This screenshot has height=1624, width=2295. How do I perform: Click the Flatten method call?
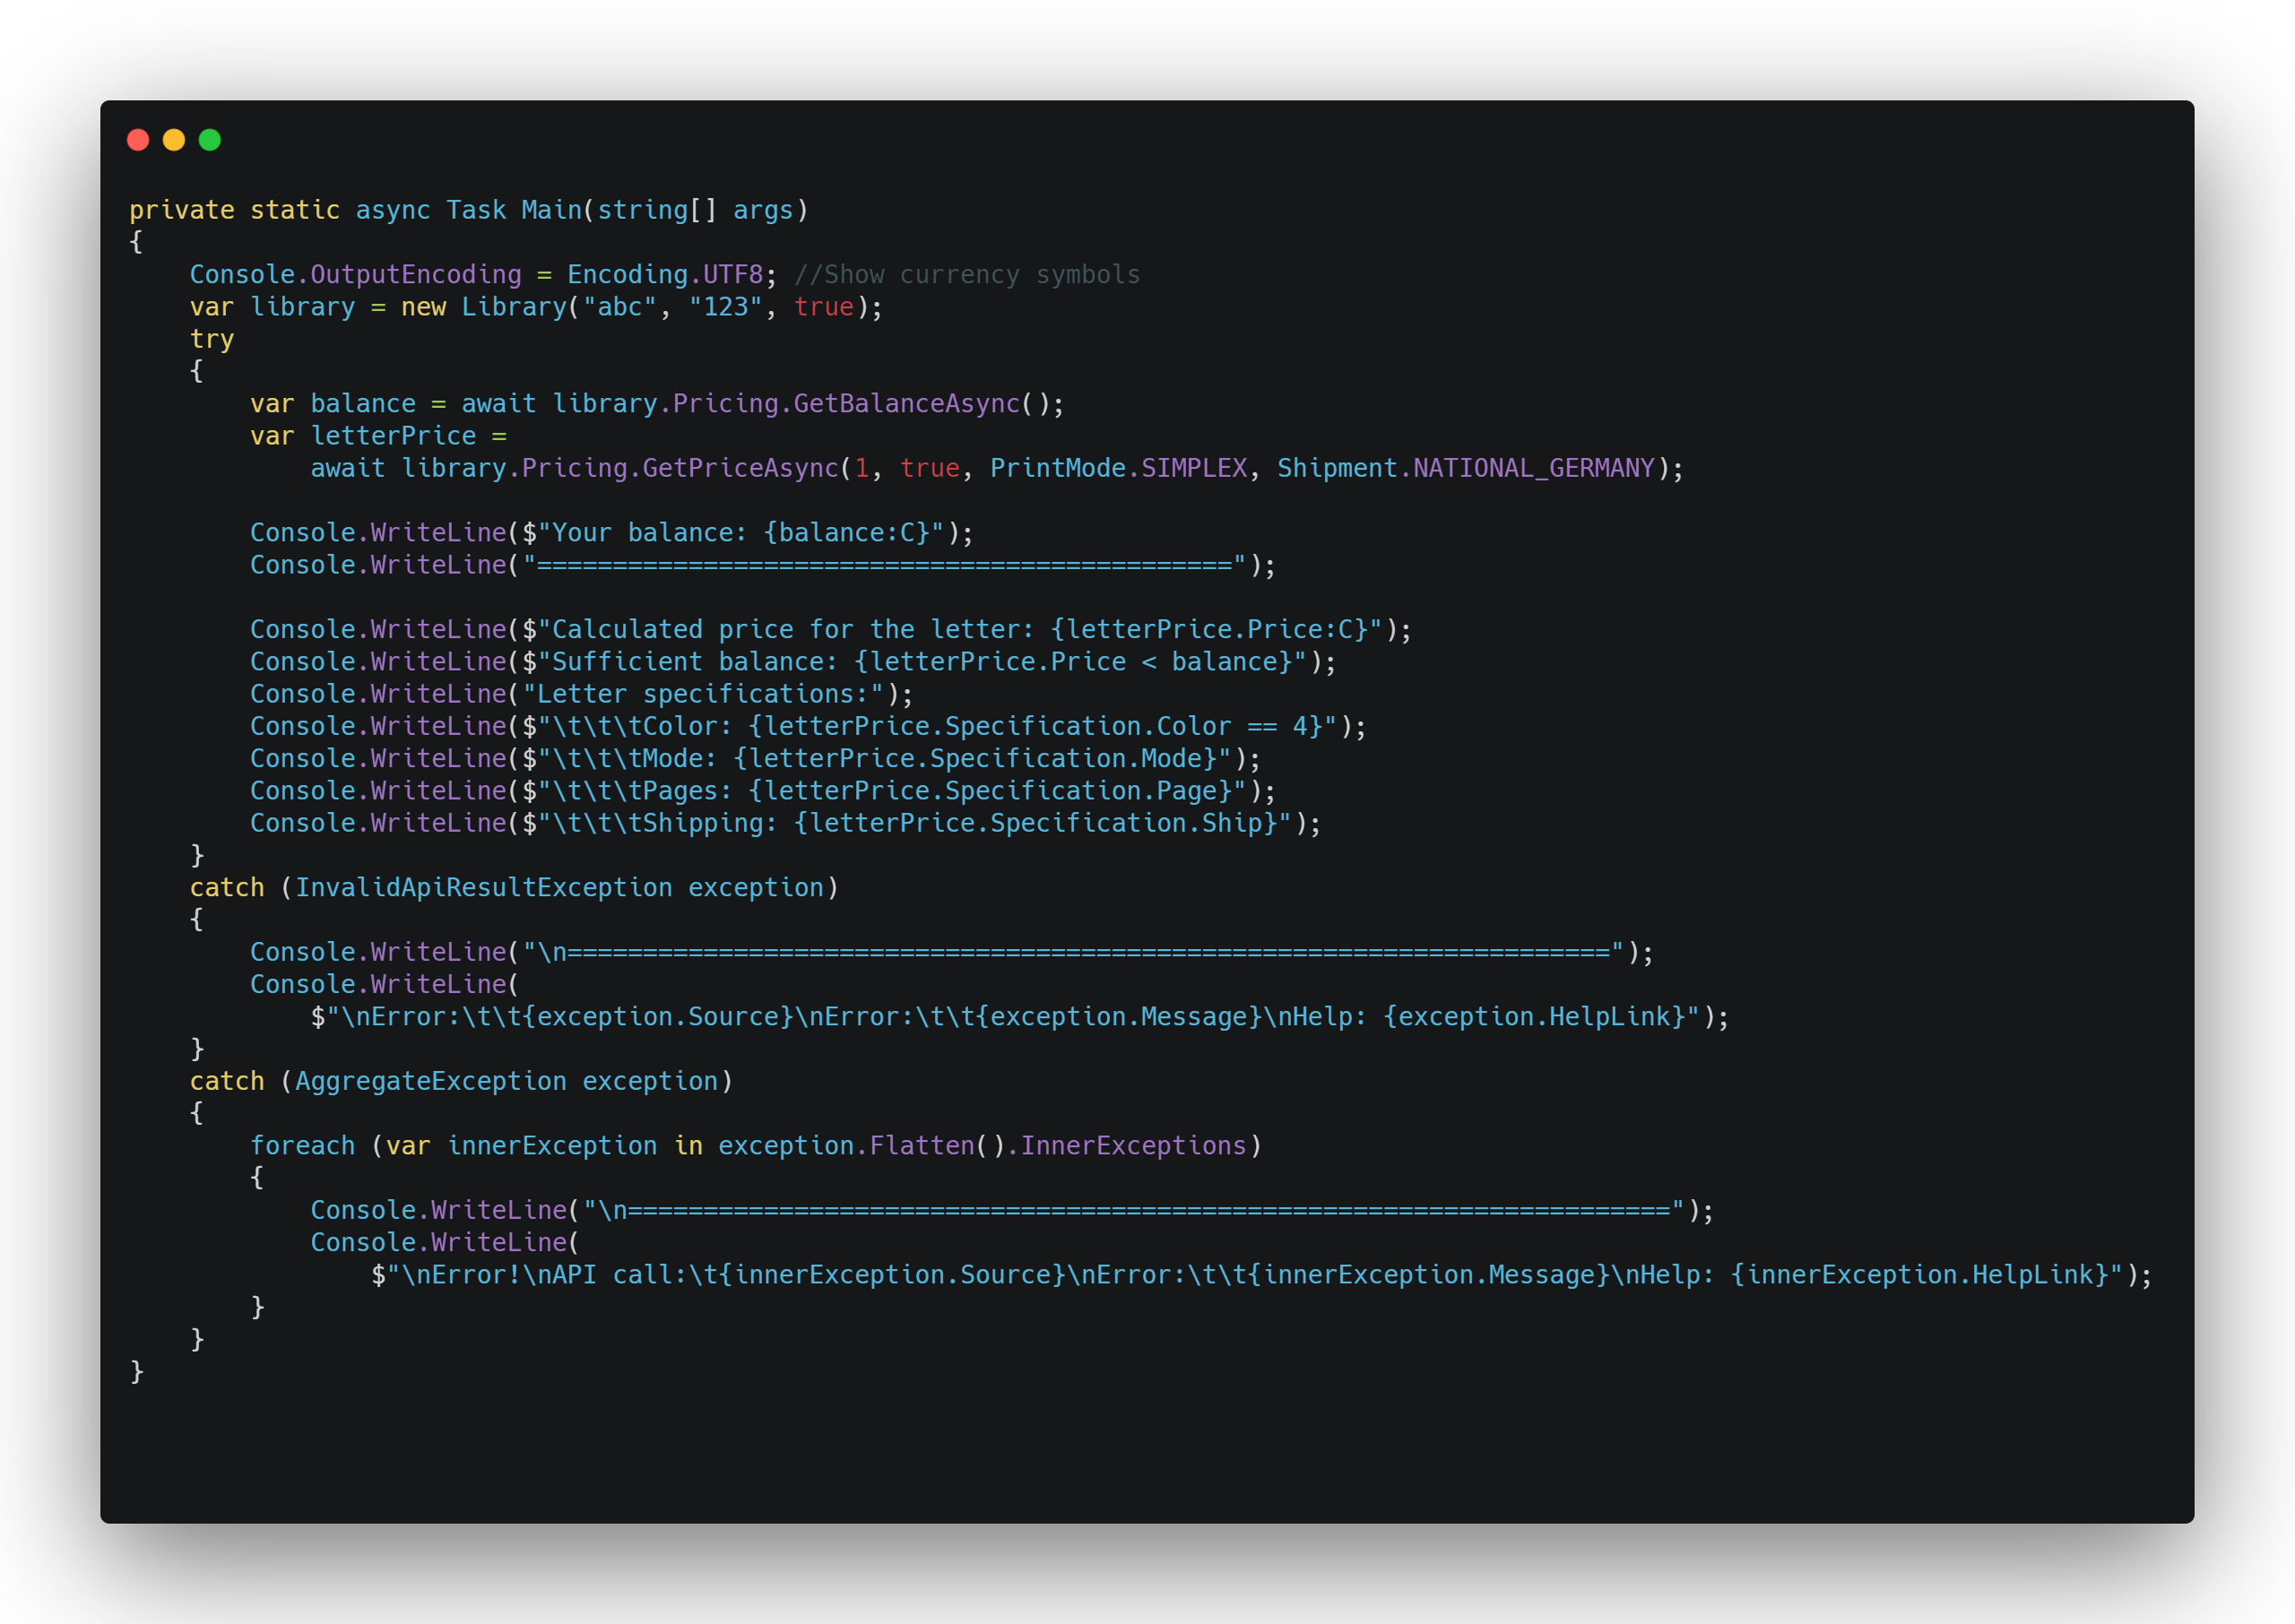(921, 1146)
